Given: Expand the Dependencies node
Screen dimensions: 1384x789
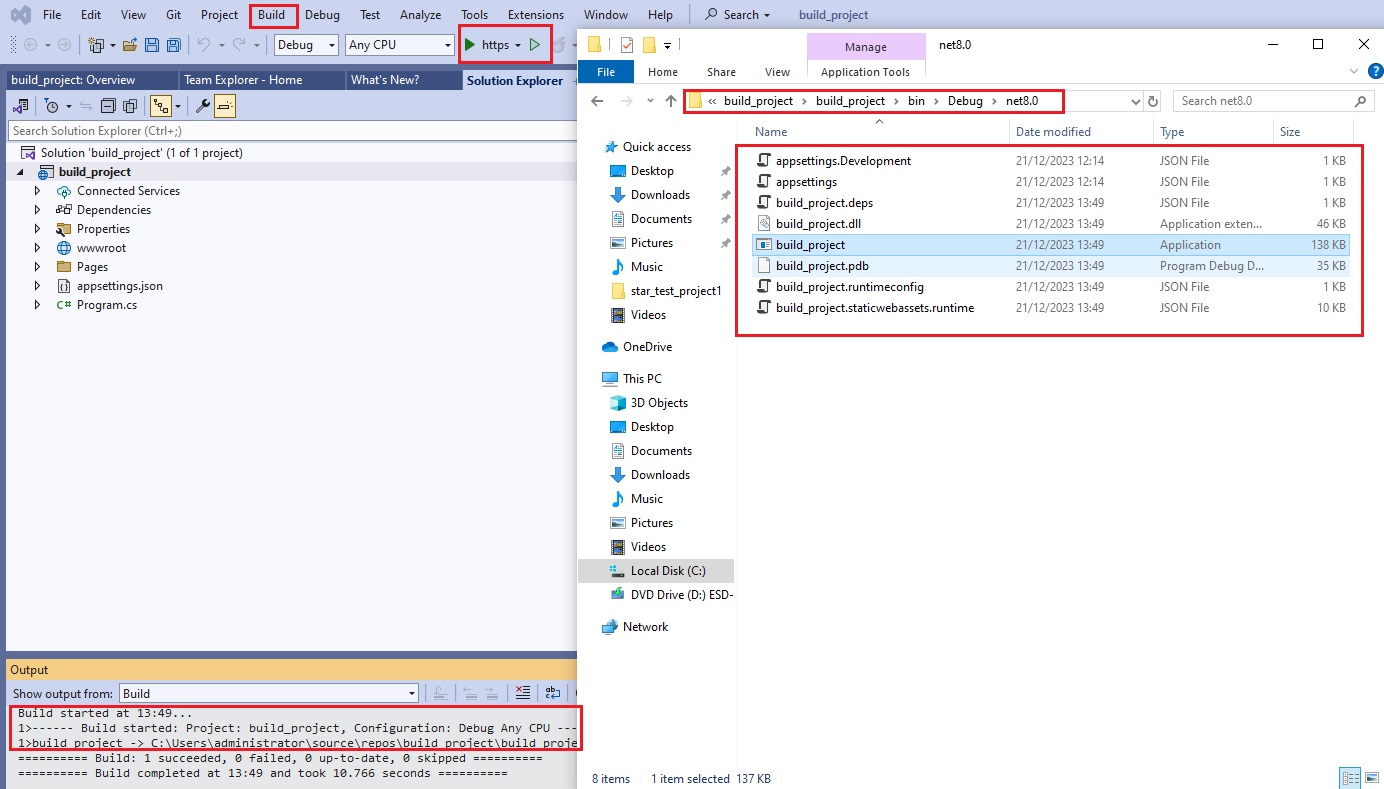Looking at the screenshot, I should coord(38,210).
